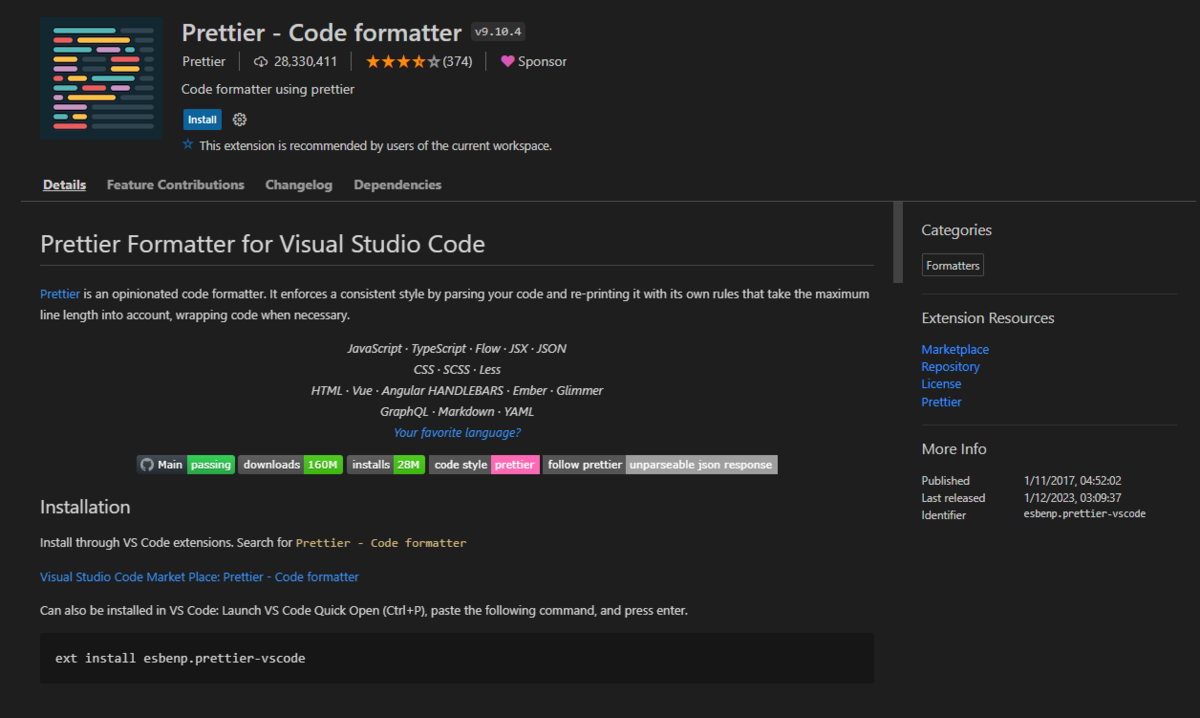Switch to the Feature Contributions tab

[175, 185]
